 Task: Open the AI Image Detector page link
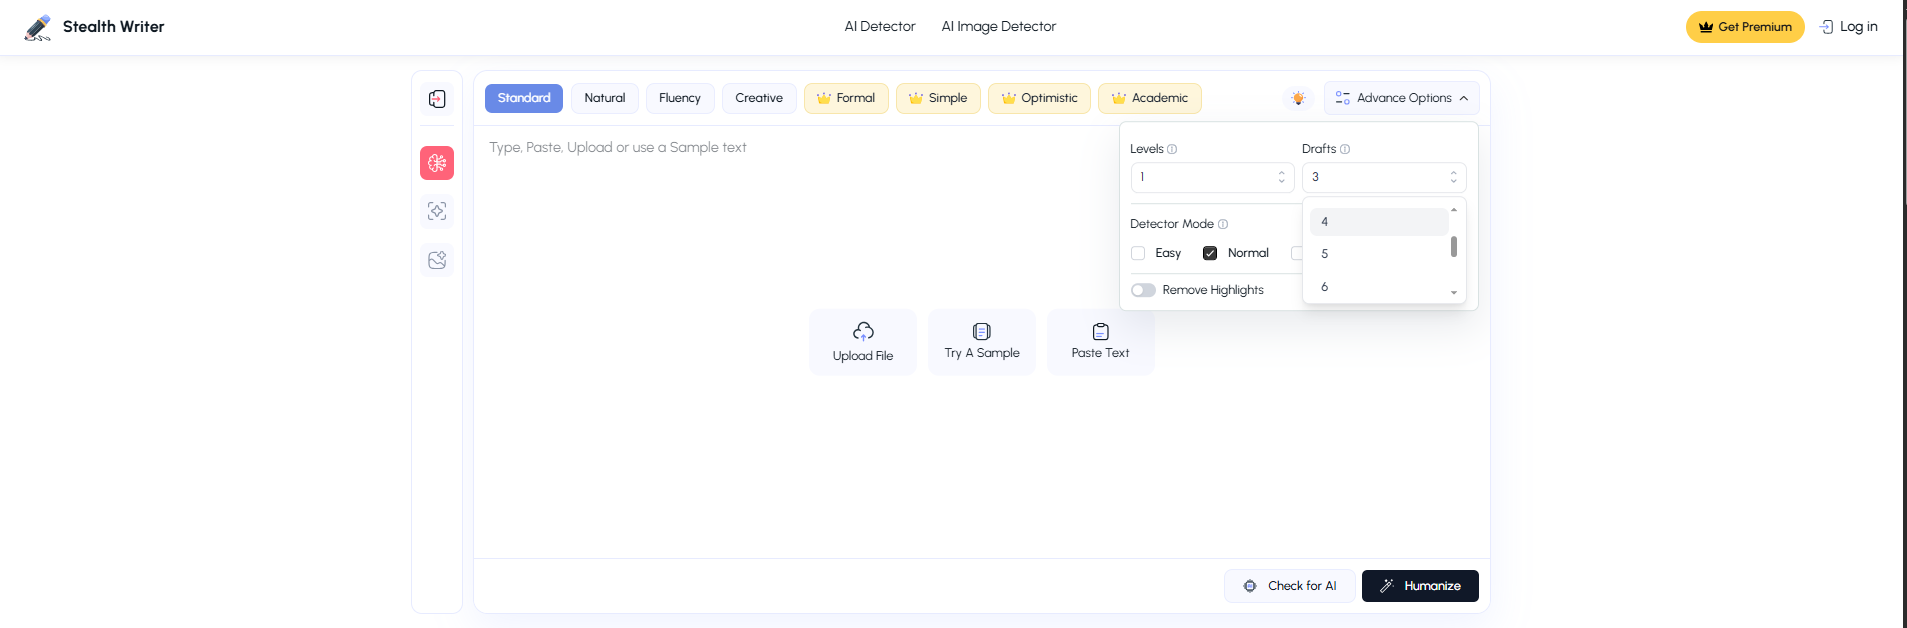999,27
